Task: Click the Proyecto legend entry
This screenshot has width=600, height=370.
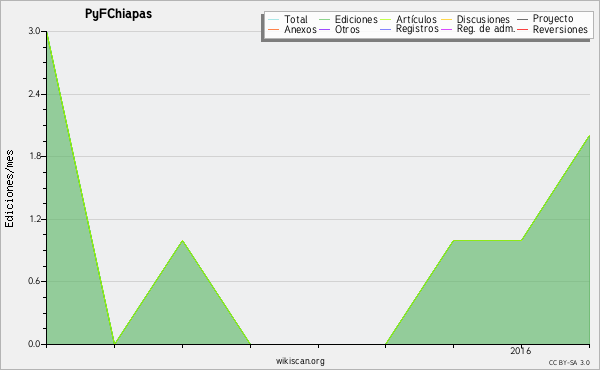Action: pyautogui.click(x=545, y=19)
